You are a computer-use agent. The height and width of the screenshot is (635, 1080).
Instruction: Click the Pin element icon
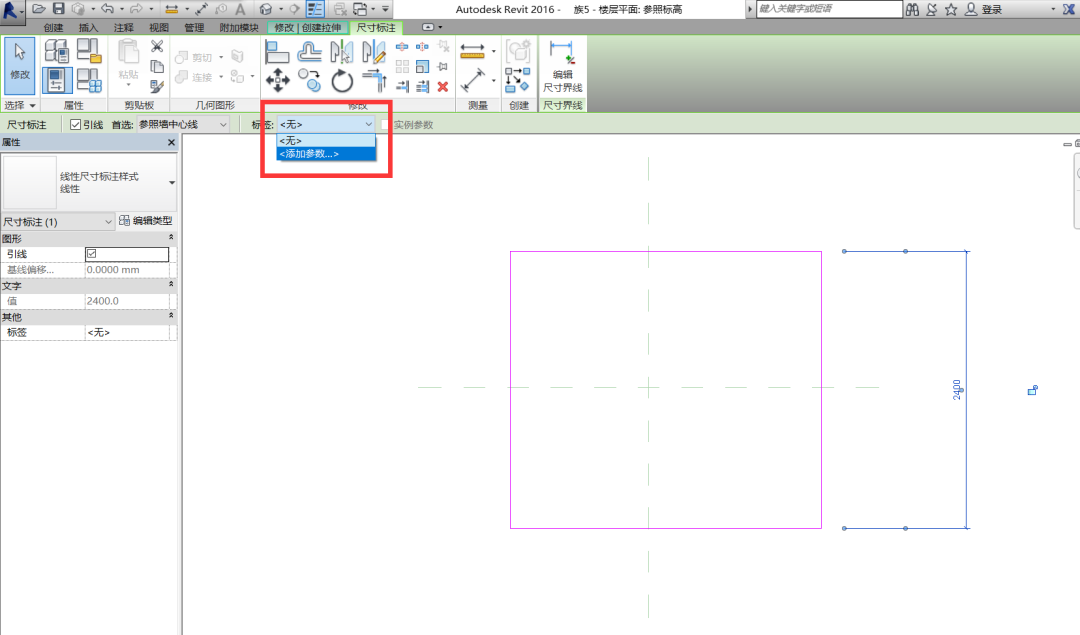(x=443, y=67)
